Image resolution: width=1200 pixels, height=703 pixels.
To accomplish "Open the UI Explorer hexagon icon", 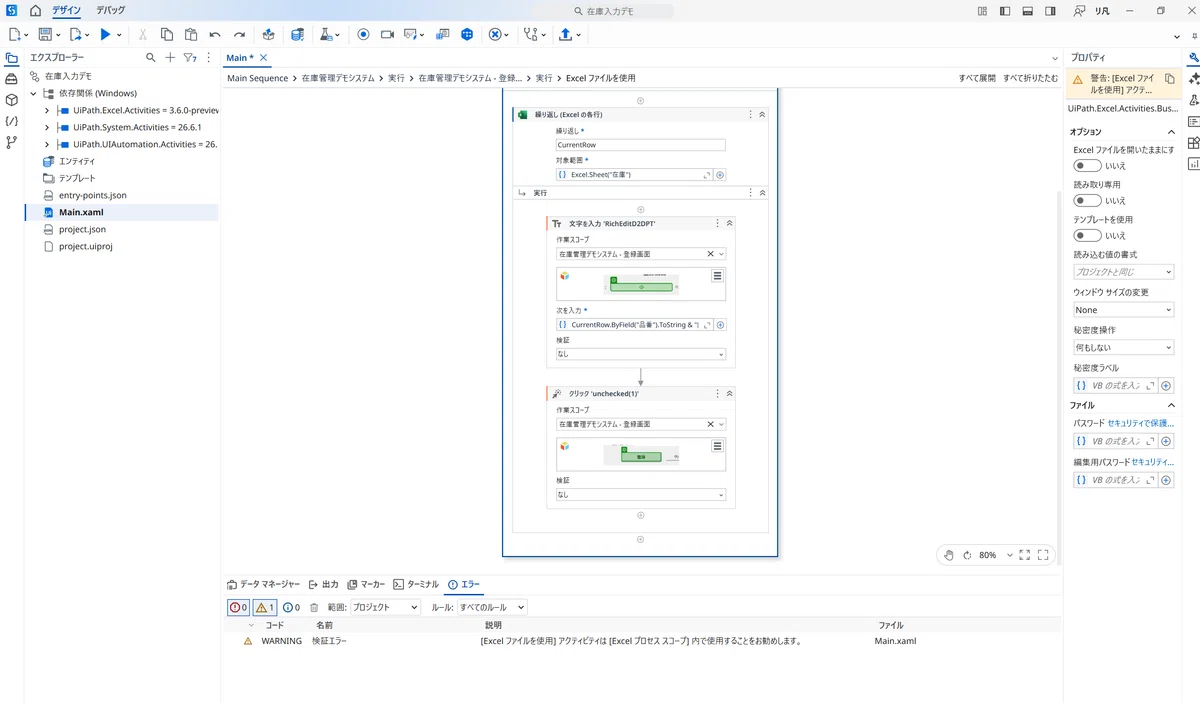I will [x=467, y=34].
